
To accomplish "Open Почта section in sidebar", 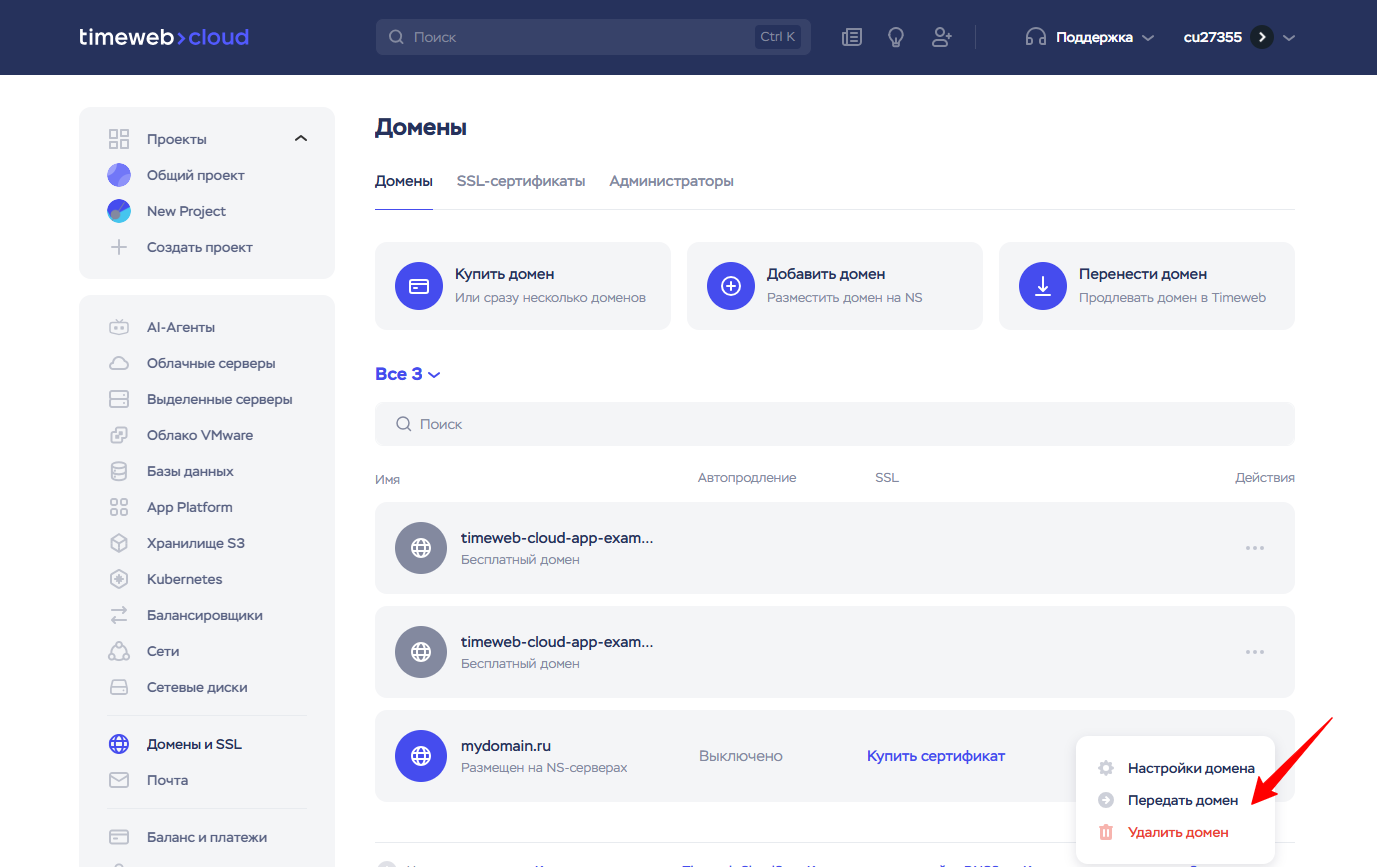I will point(167,780).
